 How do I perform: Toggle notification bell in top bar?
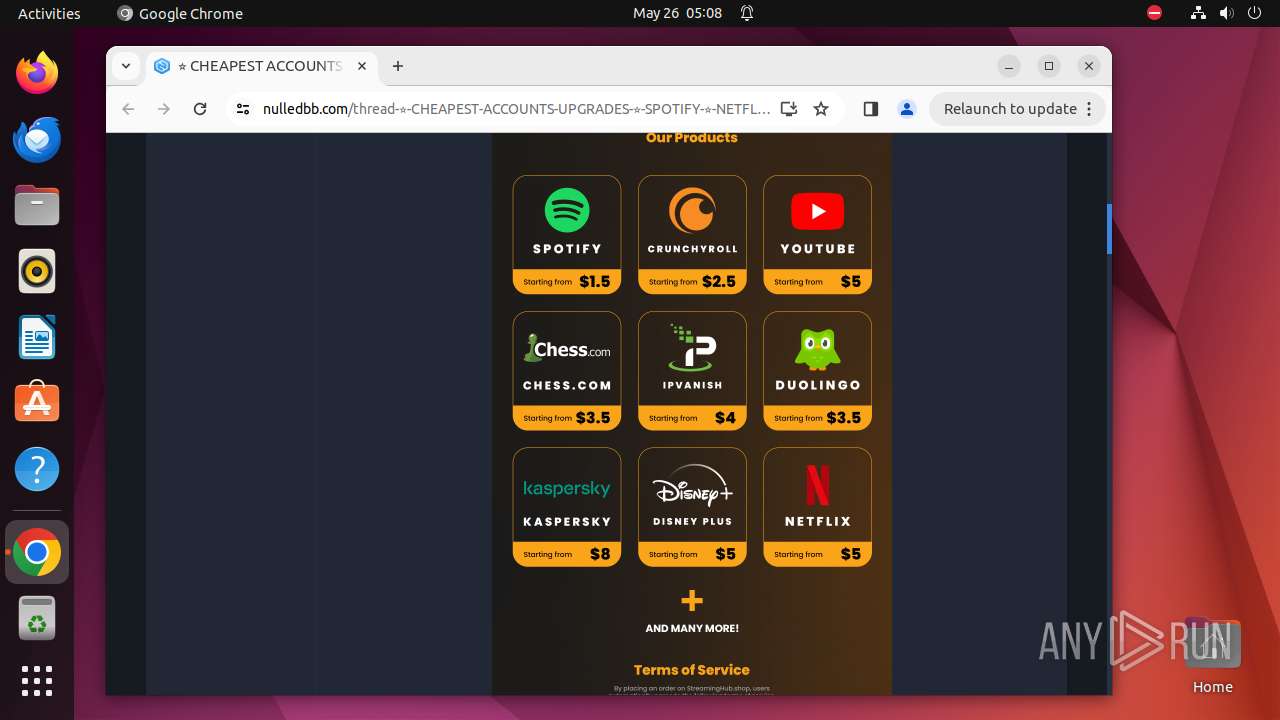click(x=747, y=13)
